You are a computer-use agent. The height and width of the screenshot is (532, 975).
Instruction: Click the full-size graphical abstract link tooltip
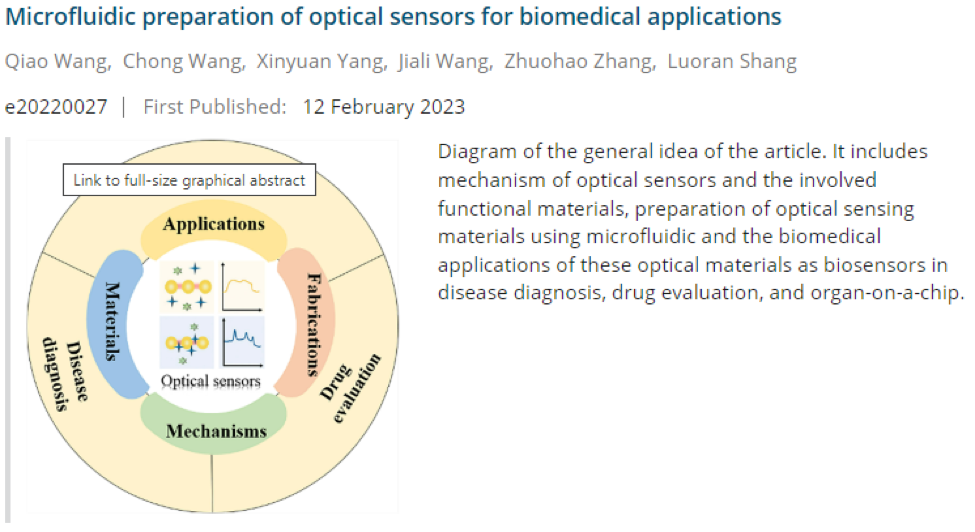pyautogui.click(x=189, y=181)
